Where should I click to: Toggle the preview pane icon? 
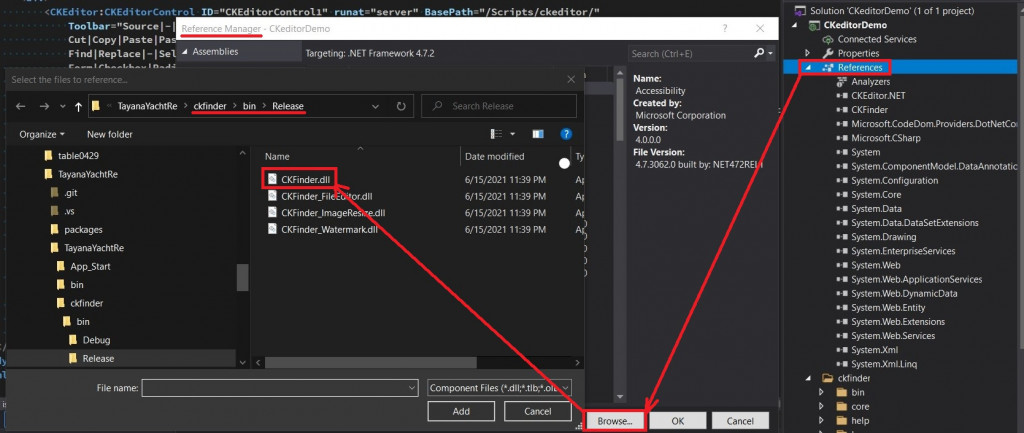pyautogui.click(x=538, y=134)
